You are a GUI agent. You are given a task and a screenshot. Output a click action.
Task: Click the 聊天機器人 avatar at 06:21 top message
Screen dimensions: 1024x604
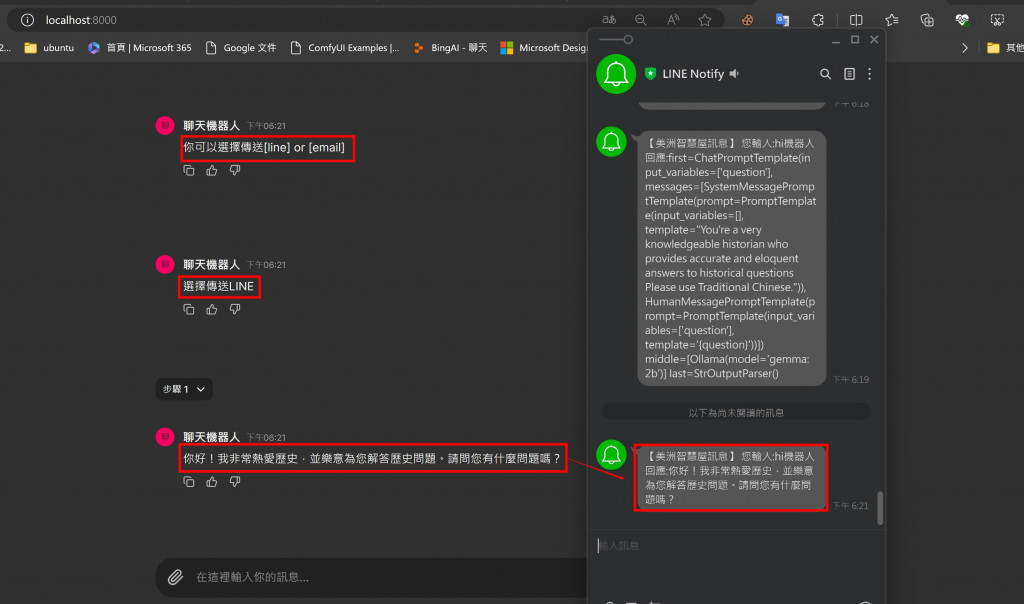pos(165,125)
